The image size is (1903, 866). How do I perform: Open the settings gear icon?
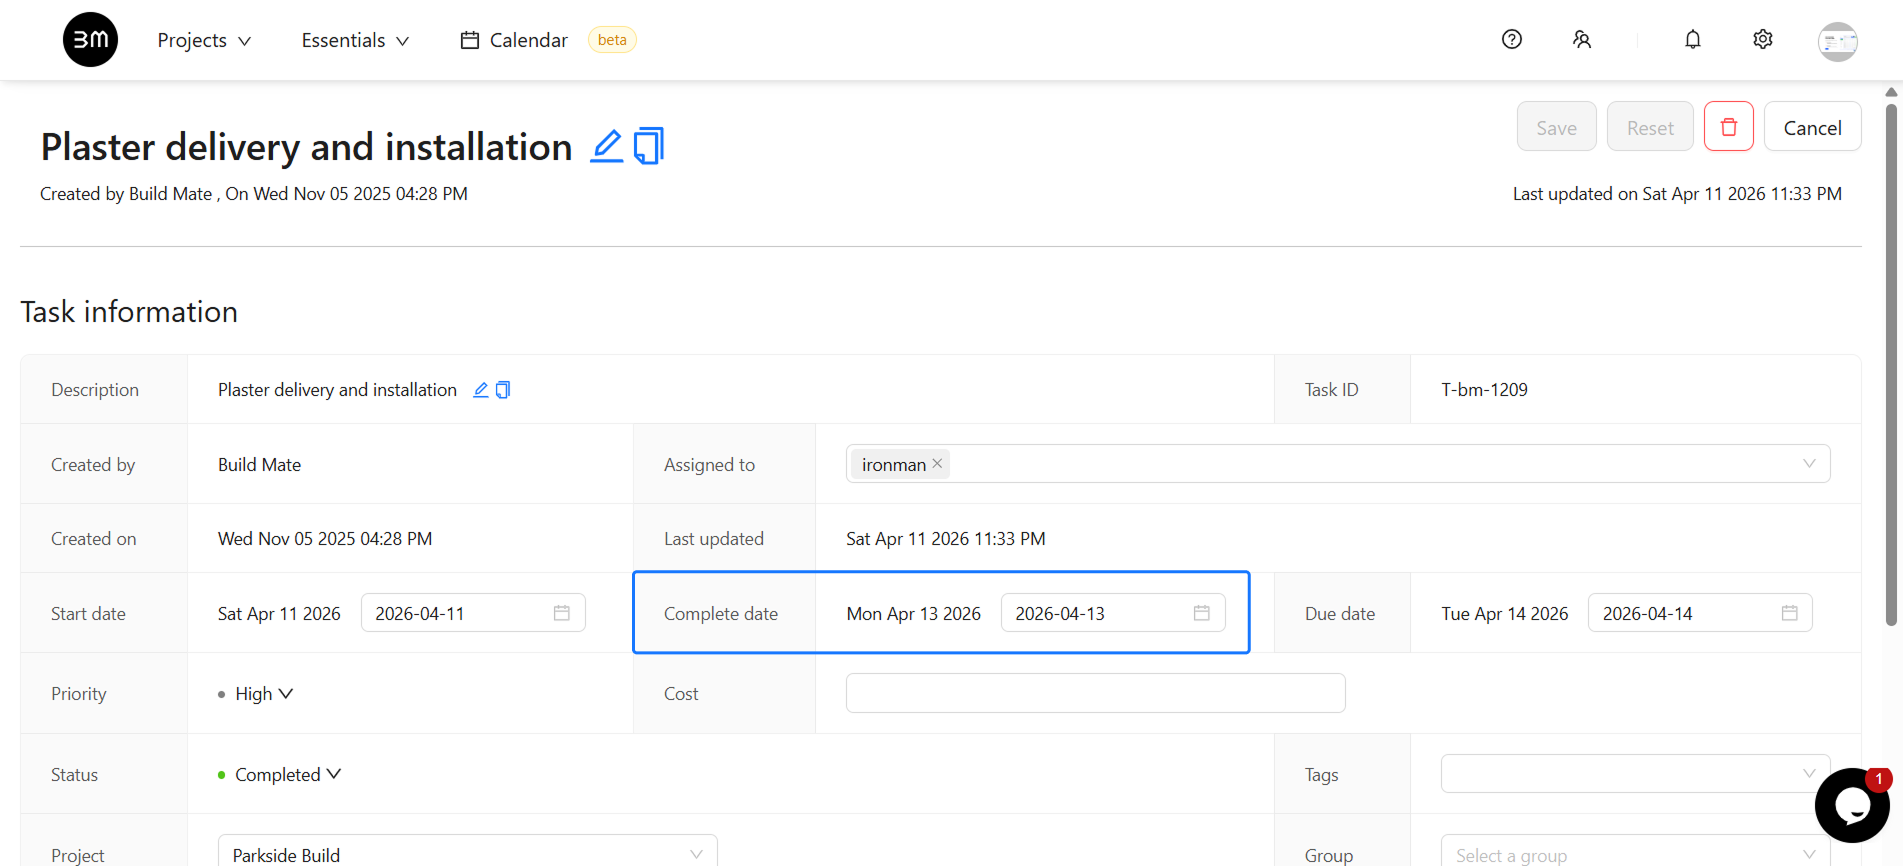pyautogui.click(x=1762, y=40)
